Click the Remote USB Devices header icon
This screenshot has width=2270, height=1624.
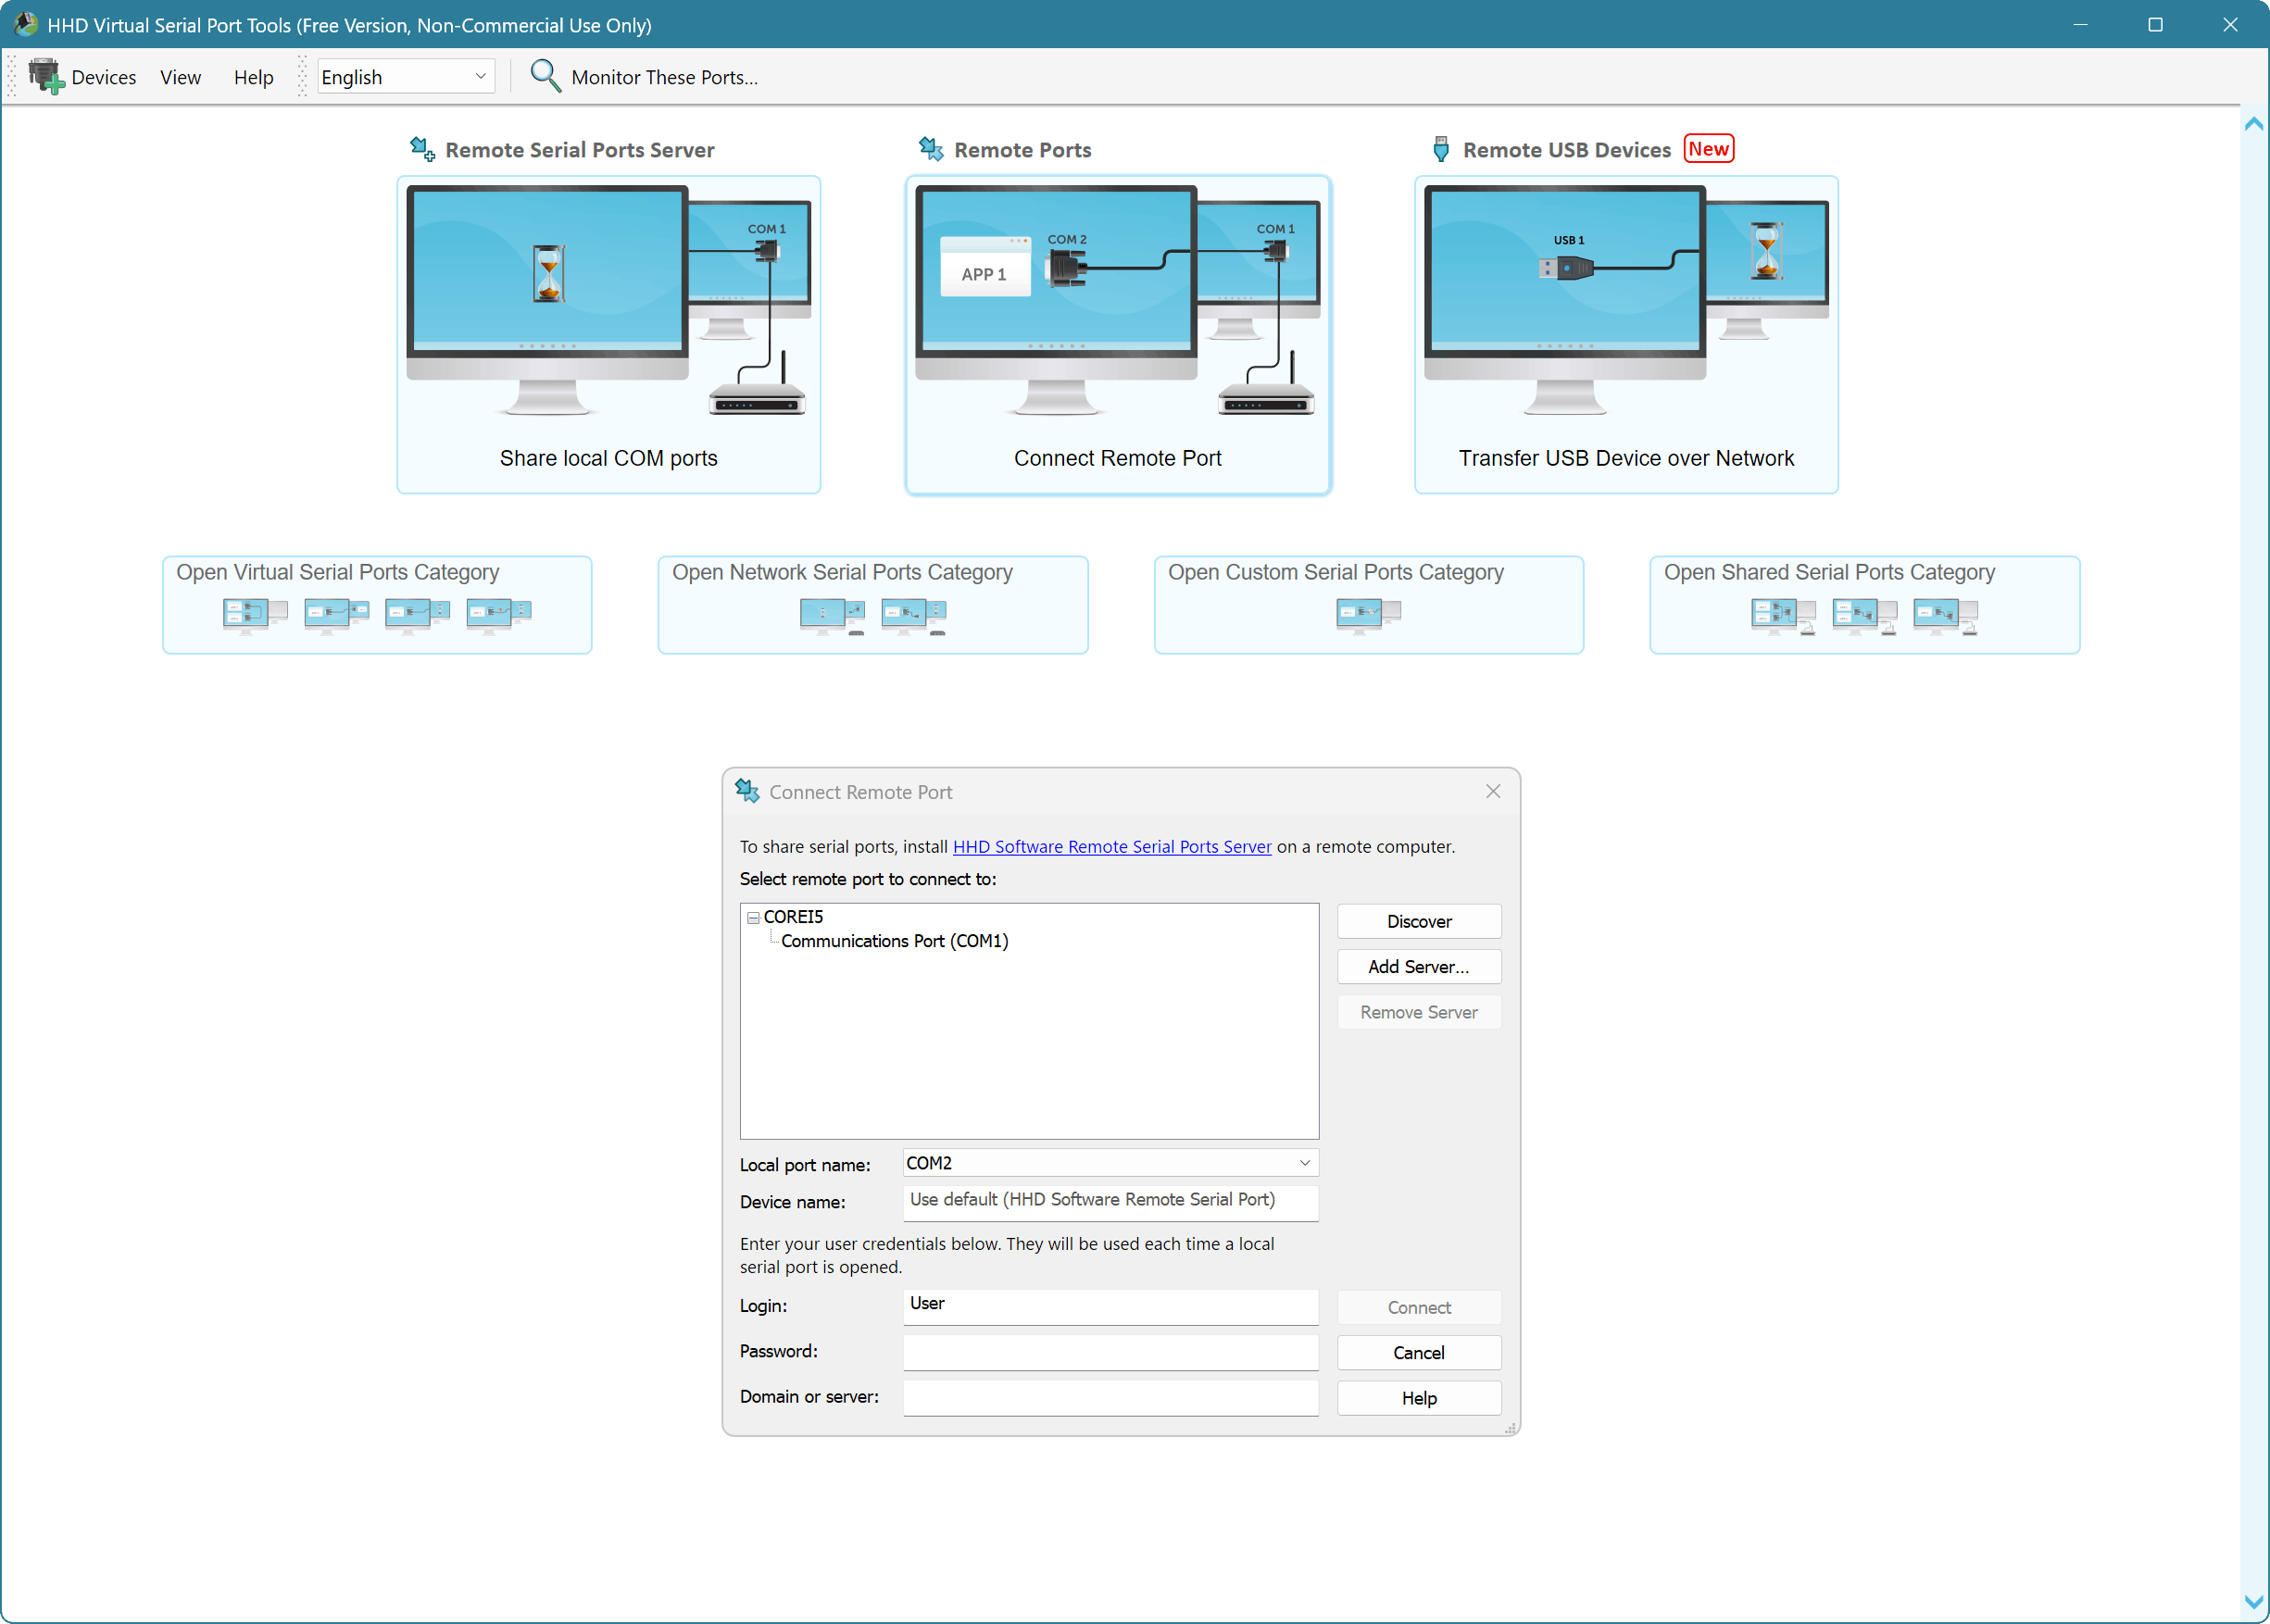click(1440, 150)
